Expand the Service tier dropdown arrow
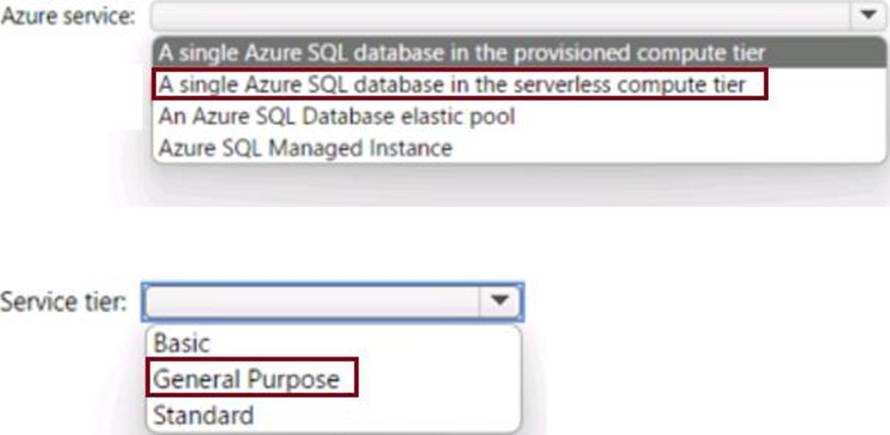 (x=499, y=302)
